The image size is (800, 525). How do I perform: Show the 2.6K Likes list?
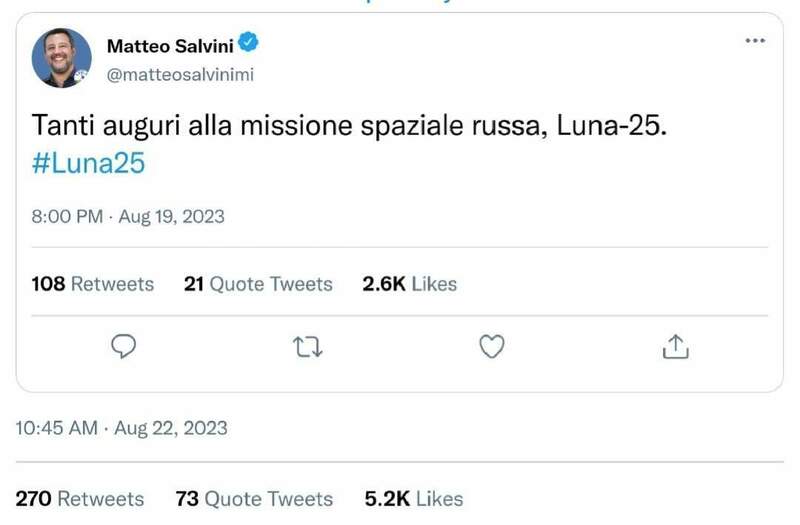[409, 284]
